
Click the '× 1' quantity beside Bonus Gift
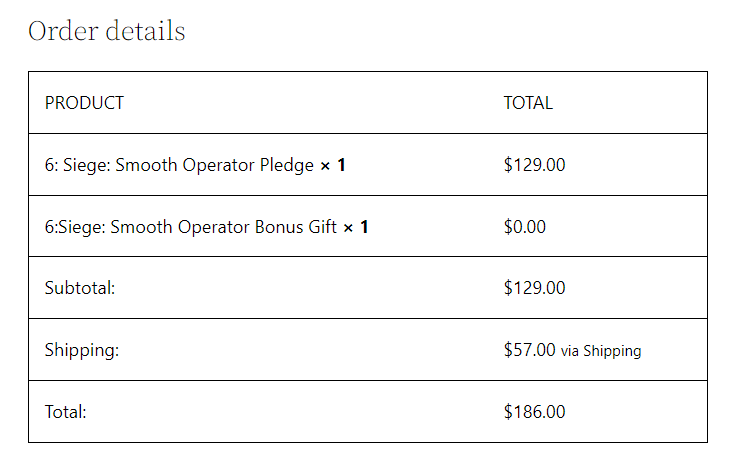pyautogui.click(x=356, y=227)
